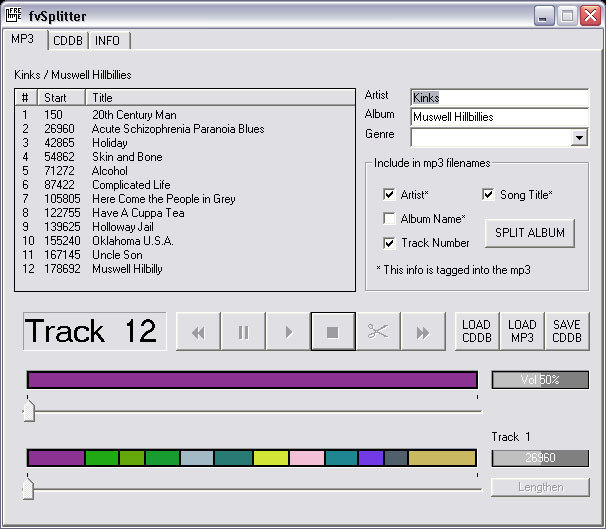Image resolution: width=606 pixels, height=529 pixels.
Task: Click the lower track slider thumb
Action: [x=28, y=488]
